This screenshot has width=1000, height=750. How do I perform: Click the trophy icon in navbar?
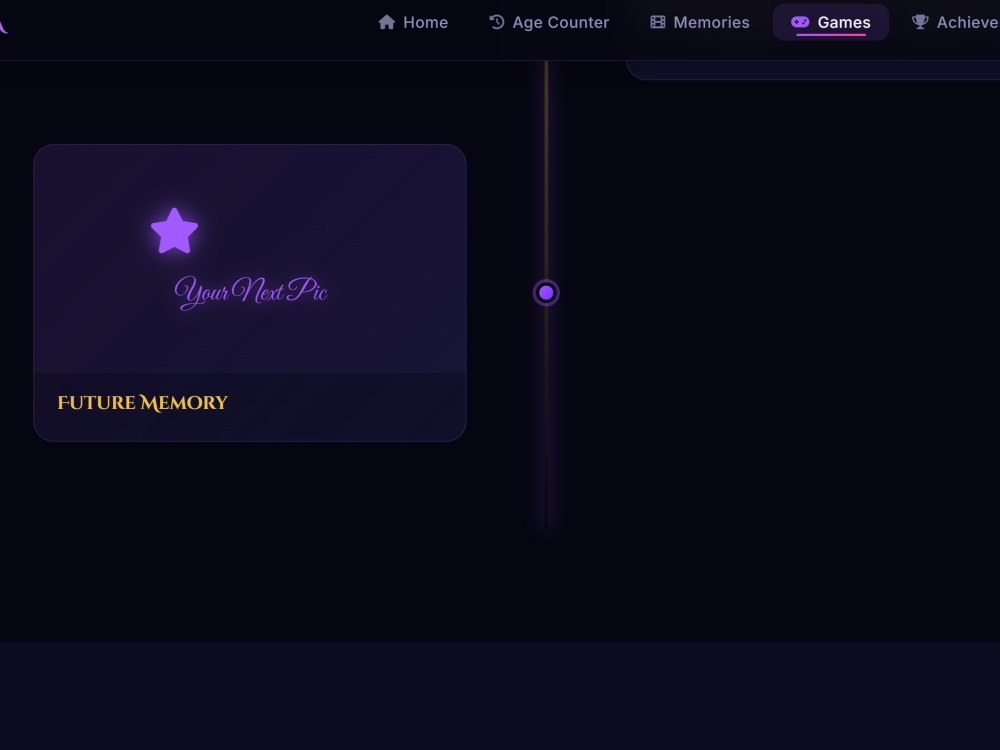click(x=920, y=22)
